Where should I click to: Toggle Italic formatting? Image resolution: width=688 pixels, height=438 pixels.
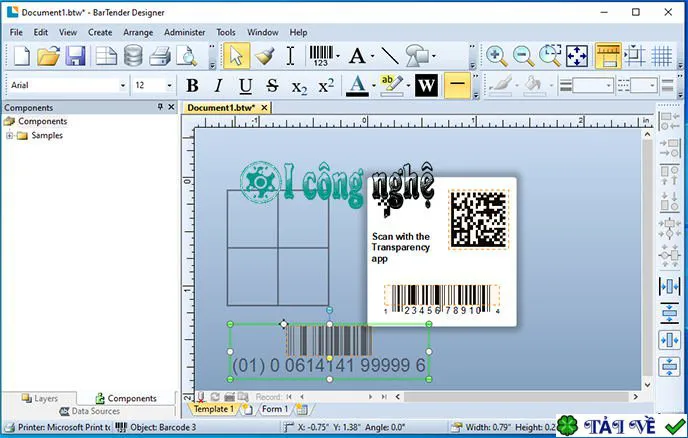[219, 85]
